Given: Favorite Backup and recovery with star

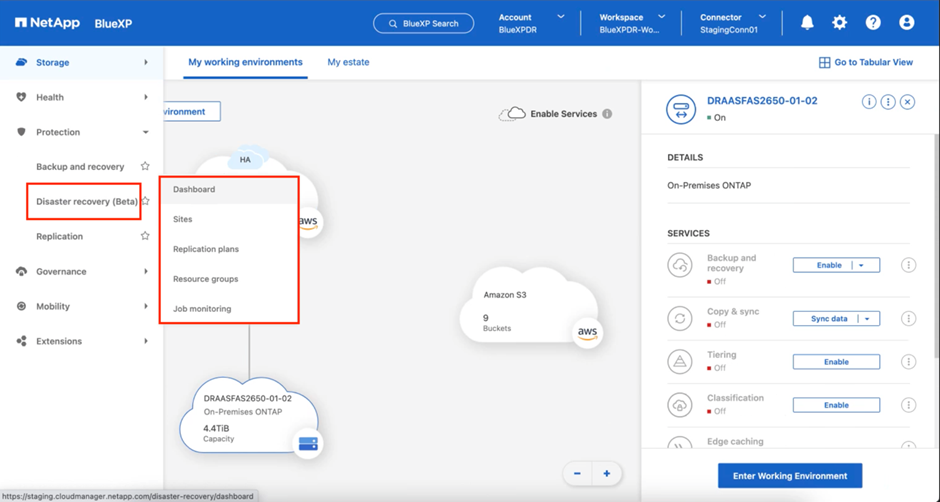Looking at the screenshot, I should point(145,167).
